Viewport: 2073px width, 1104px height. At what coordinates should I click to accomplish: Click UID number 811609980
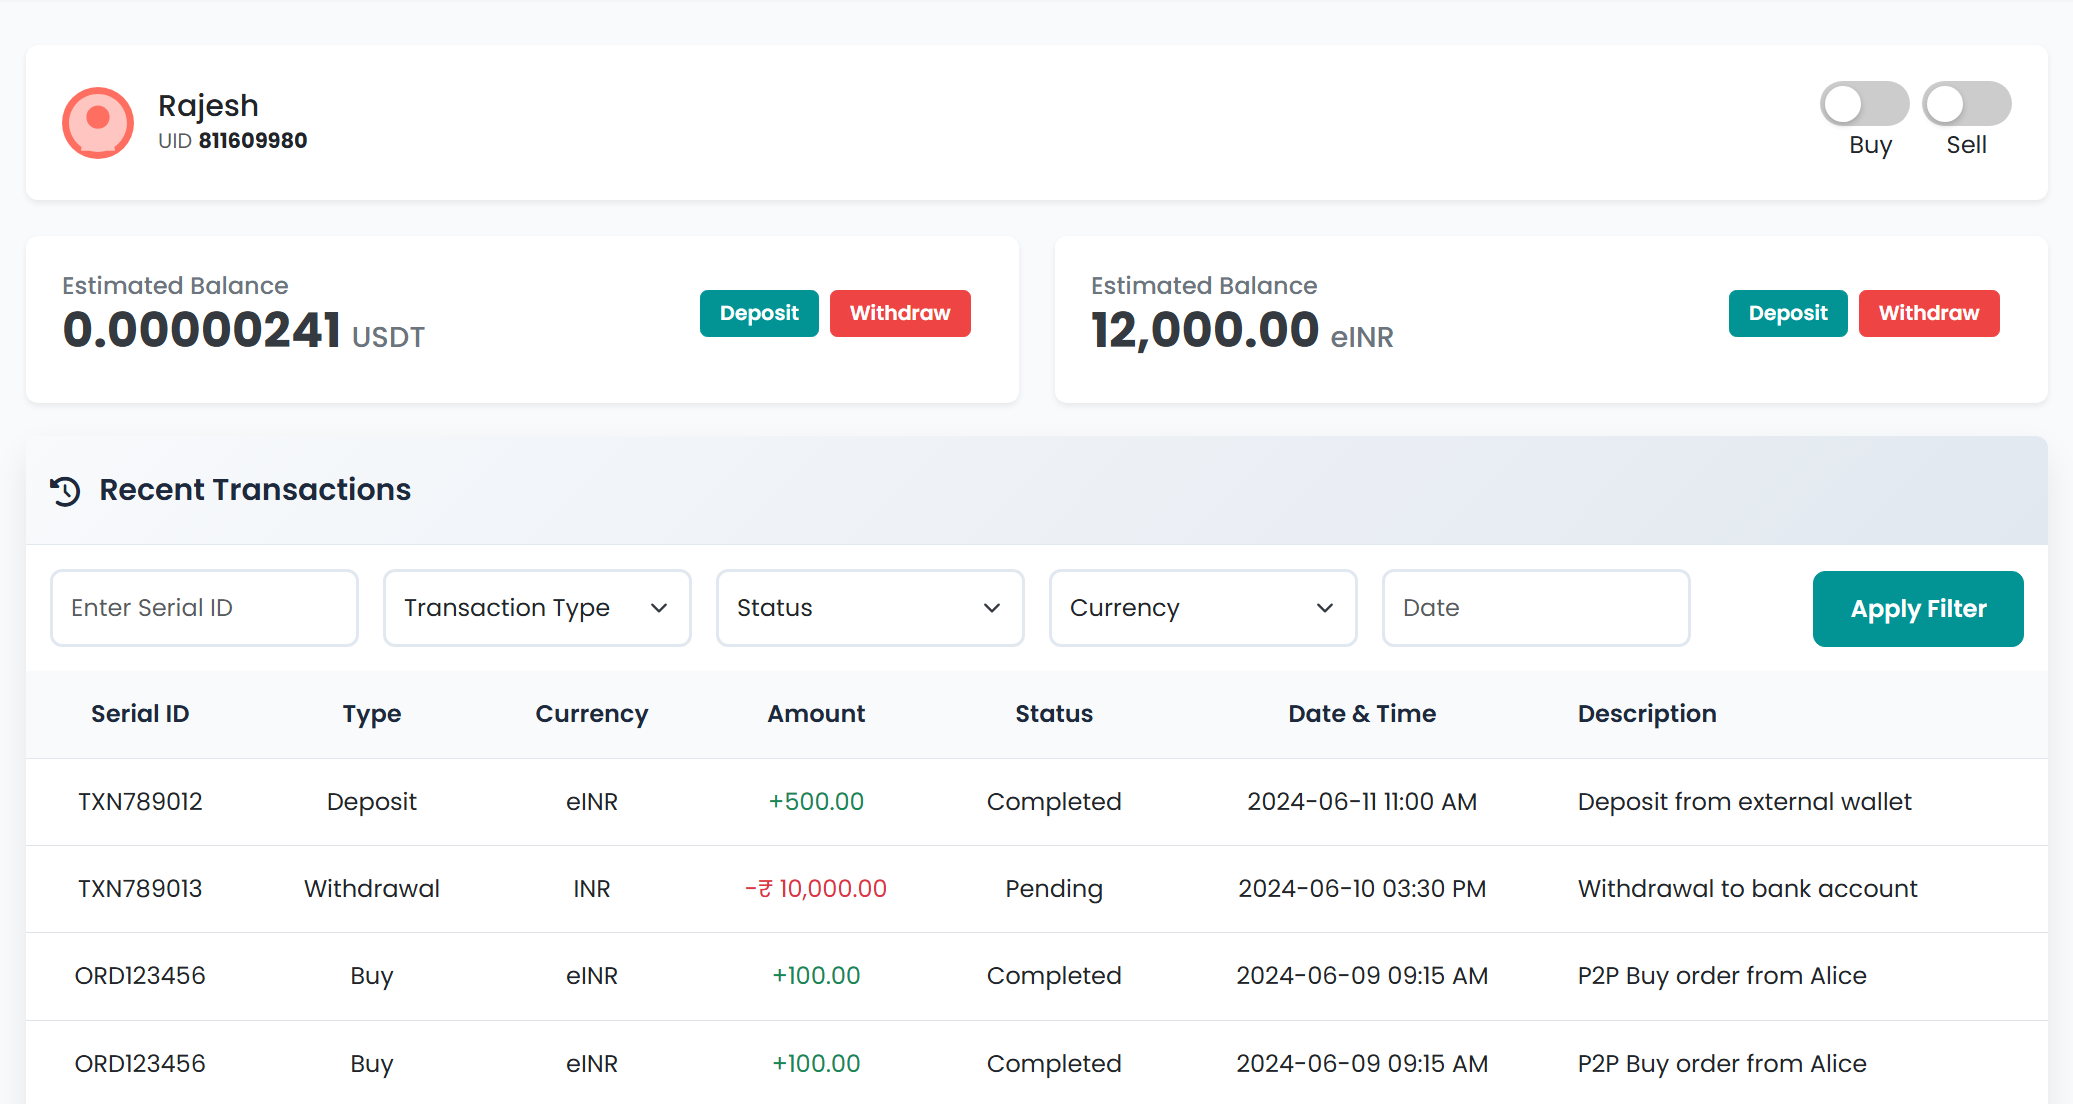tap(253, 141)
